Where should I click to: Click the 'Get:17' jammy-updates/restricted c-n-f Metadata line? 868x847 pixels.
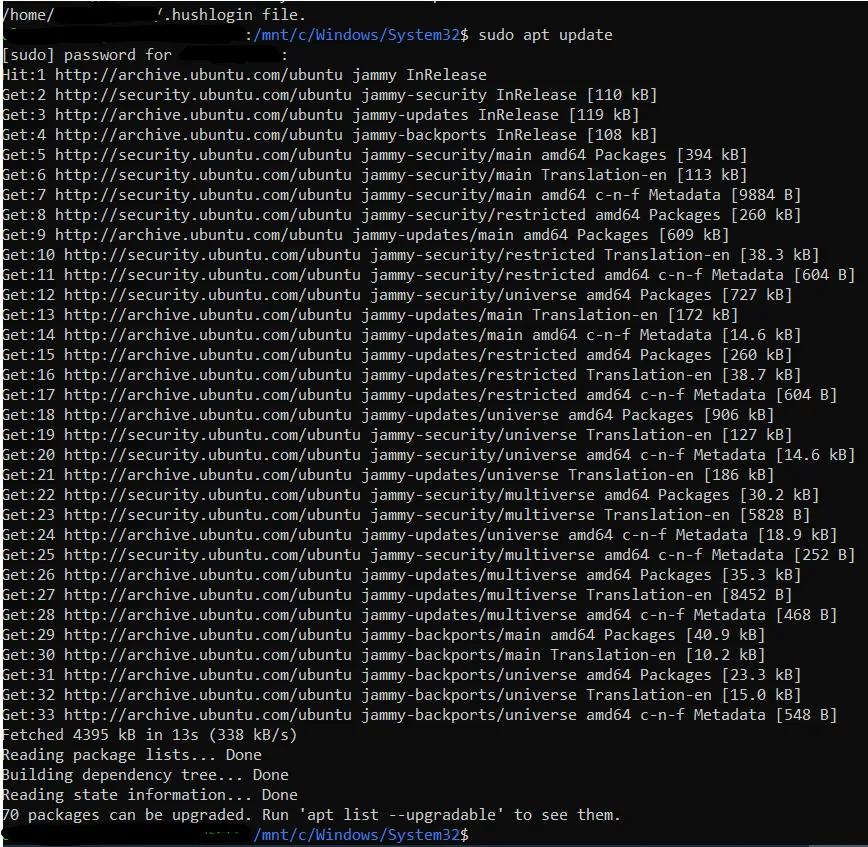point(420,395)
